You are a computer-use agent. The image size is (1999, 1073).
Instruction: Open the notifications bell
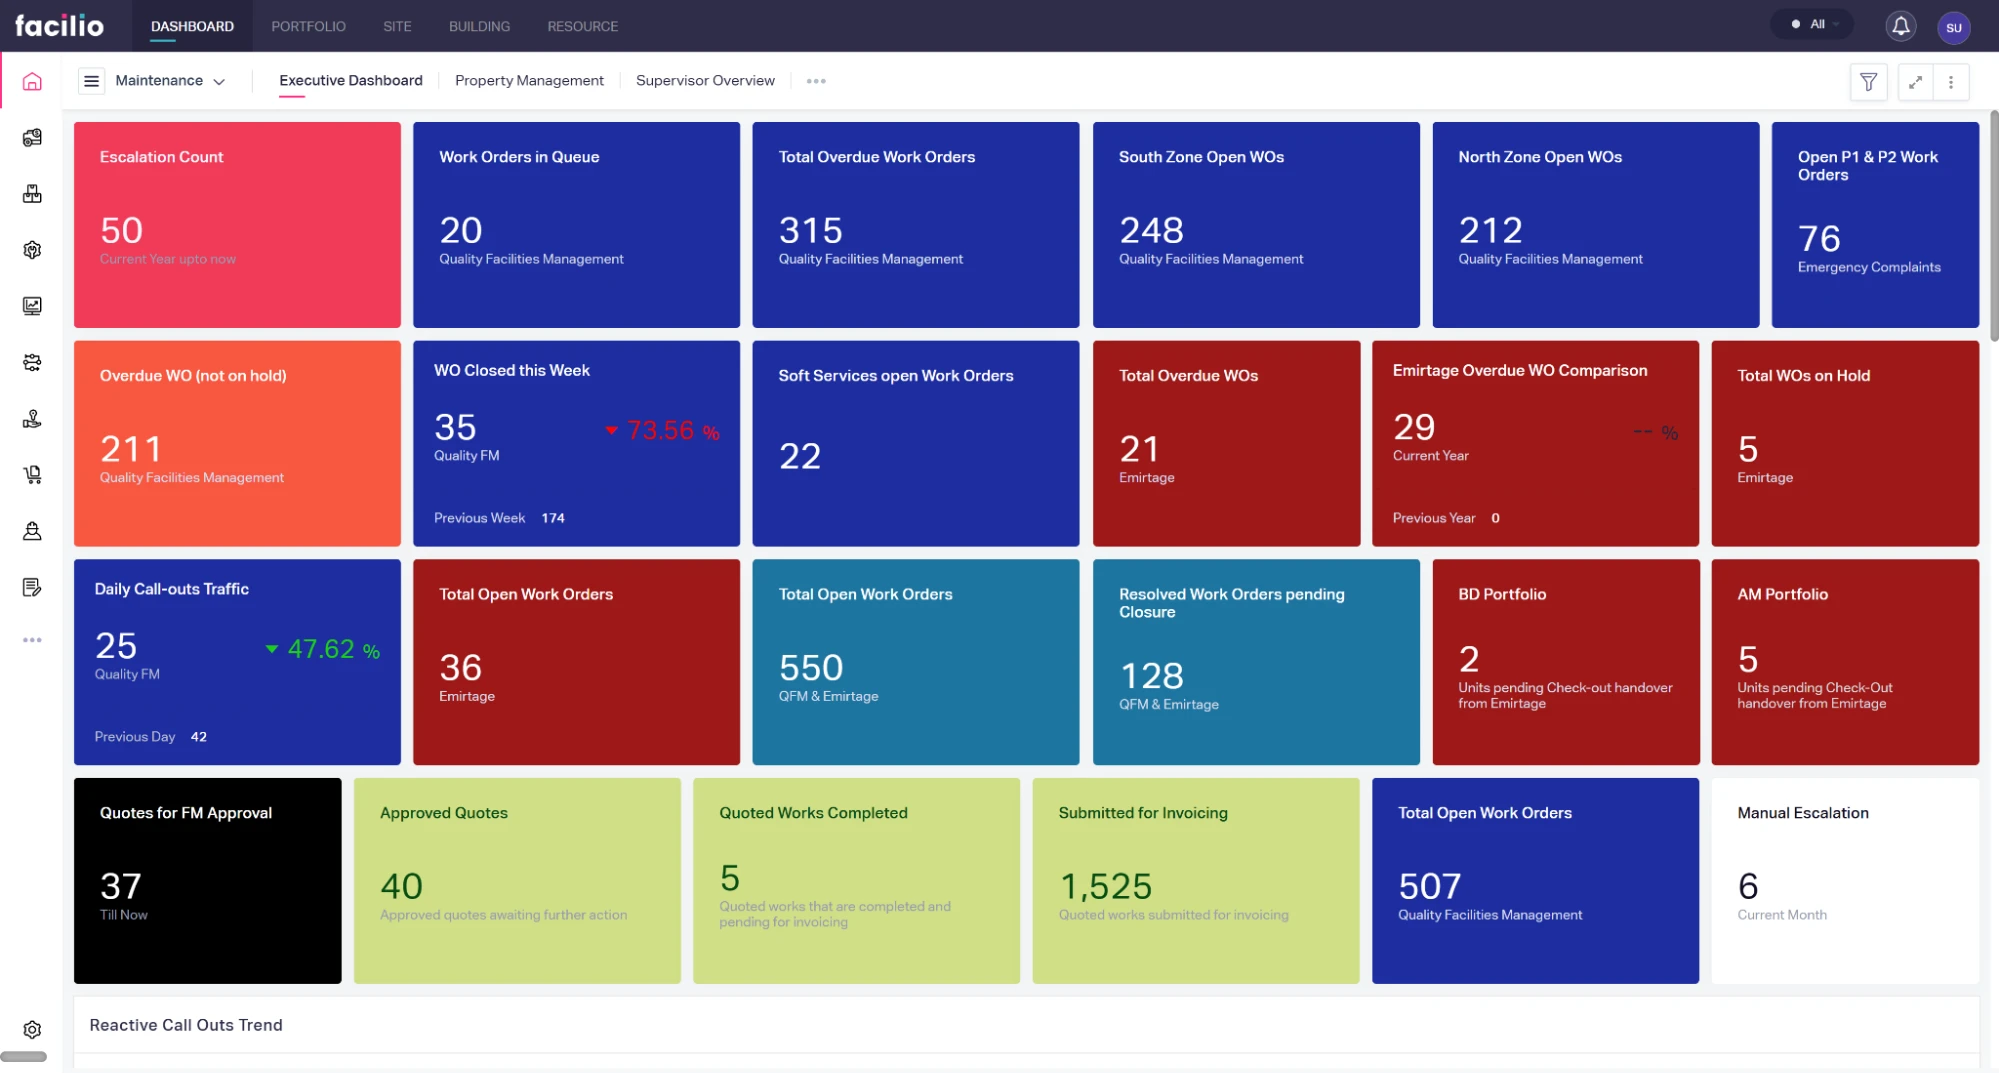1900,26
